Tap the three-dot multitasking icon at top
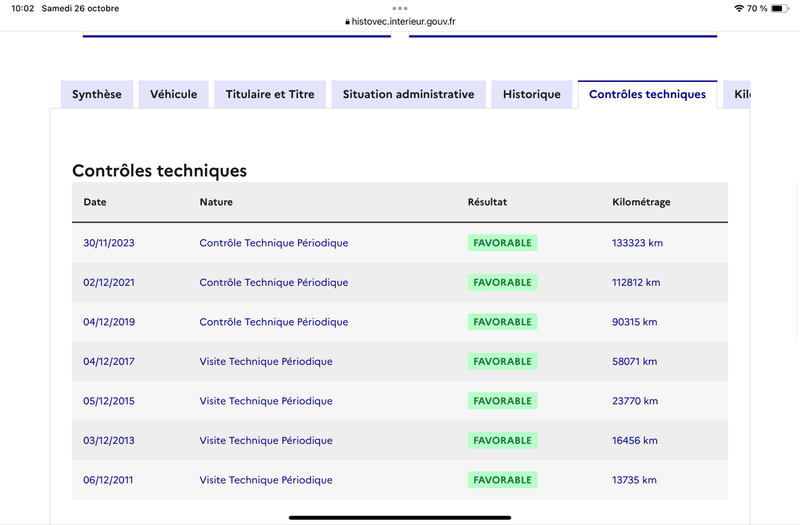 tap(400, 8)
